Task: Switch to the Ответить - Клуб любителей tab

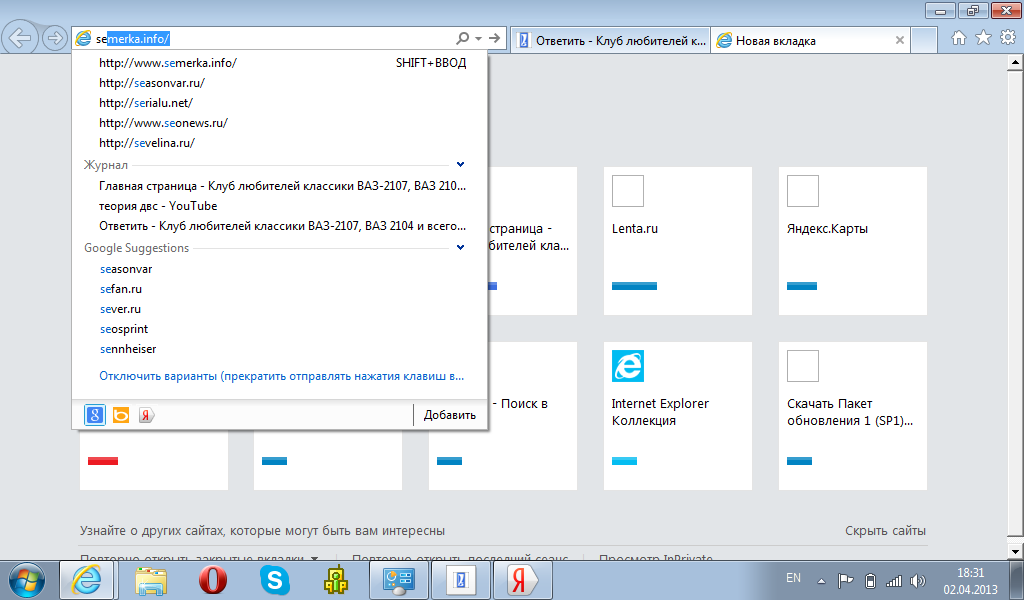Action: [x=610, y=41]
